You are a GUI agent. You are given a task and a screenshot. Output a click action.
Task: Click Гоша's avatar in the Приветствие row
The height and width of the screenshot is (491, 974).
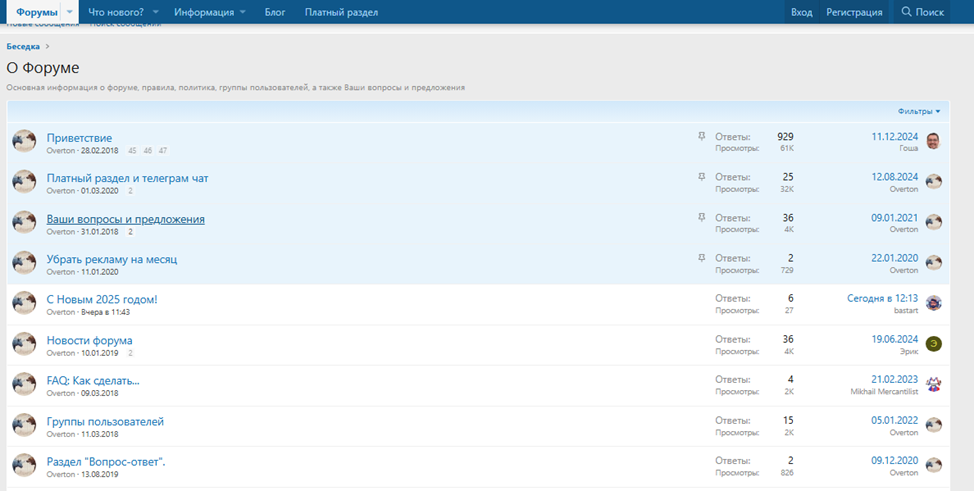tap(933, 141)
